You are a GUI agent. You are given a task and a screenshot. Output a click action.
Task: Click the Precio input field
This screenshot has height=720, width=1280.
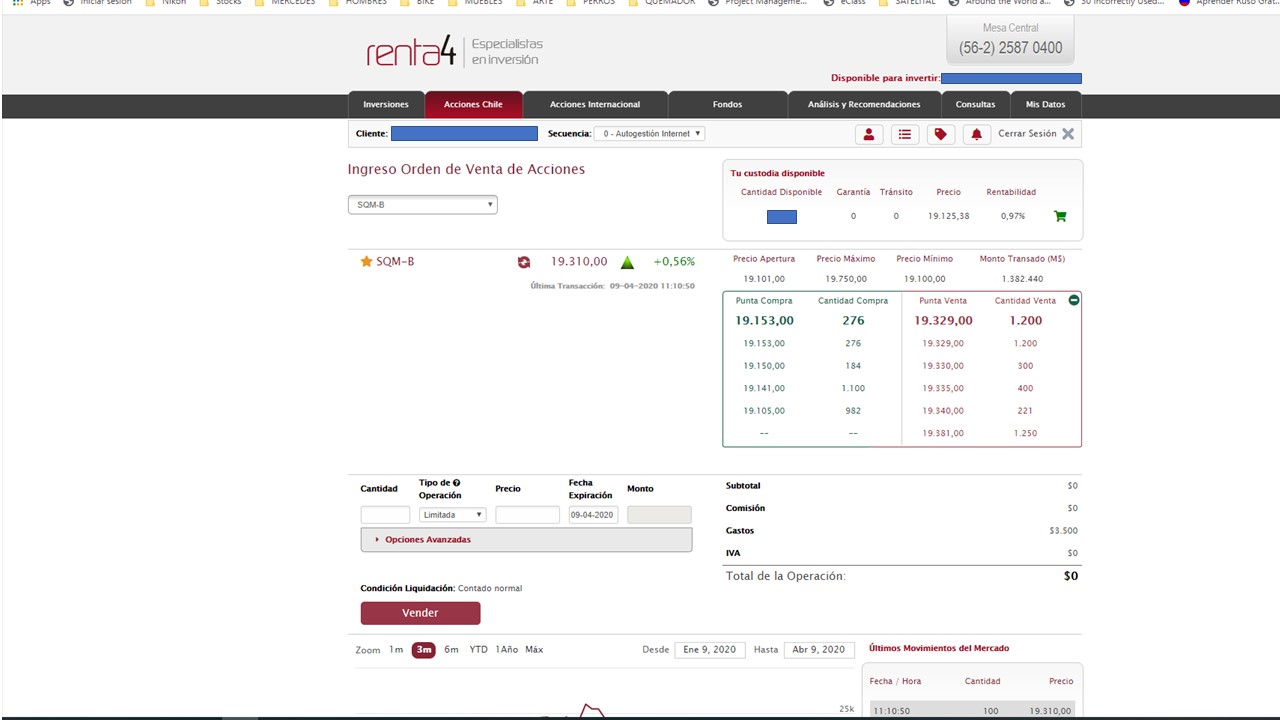coord(527,515)
